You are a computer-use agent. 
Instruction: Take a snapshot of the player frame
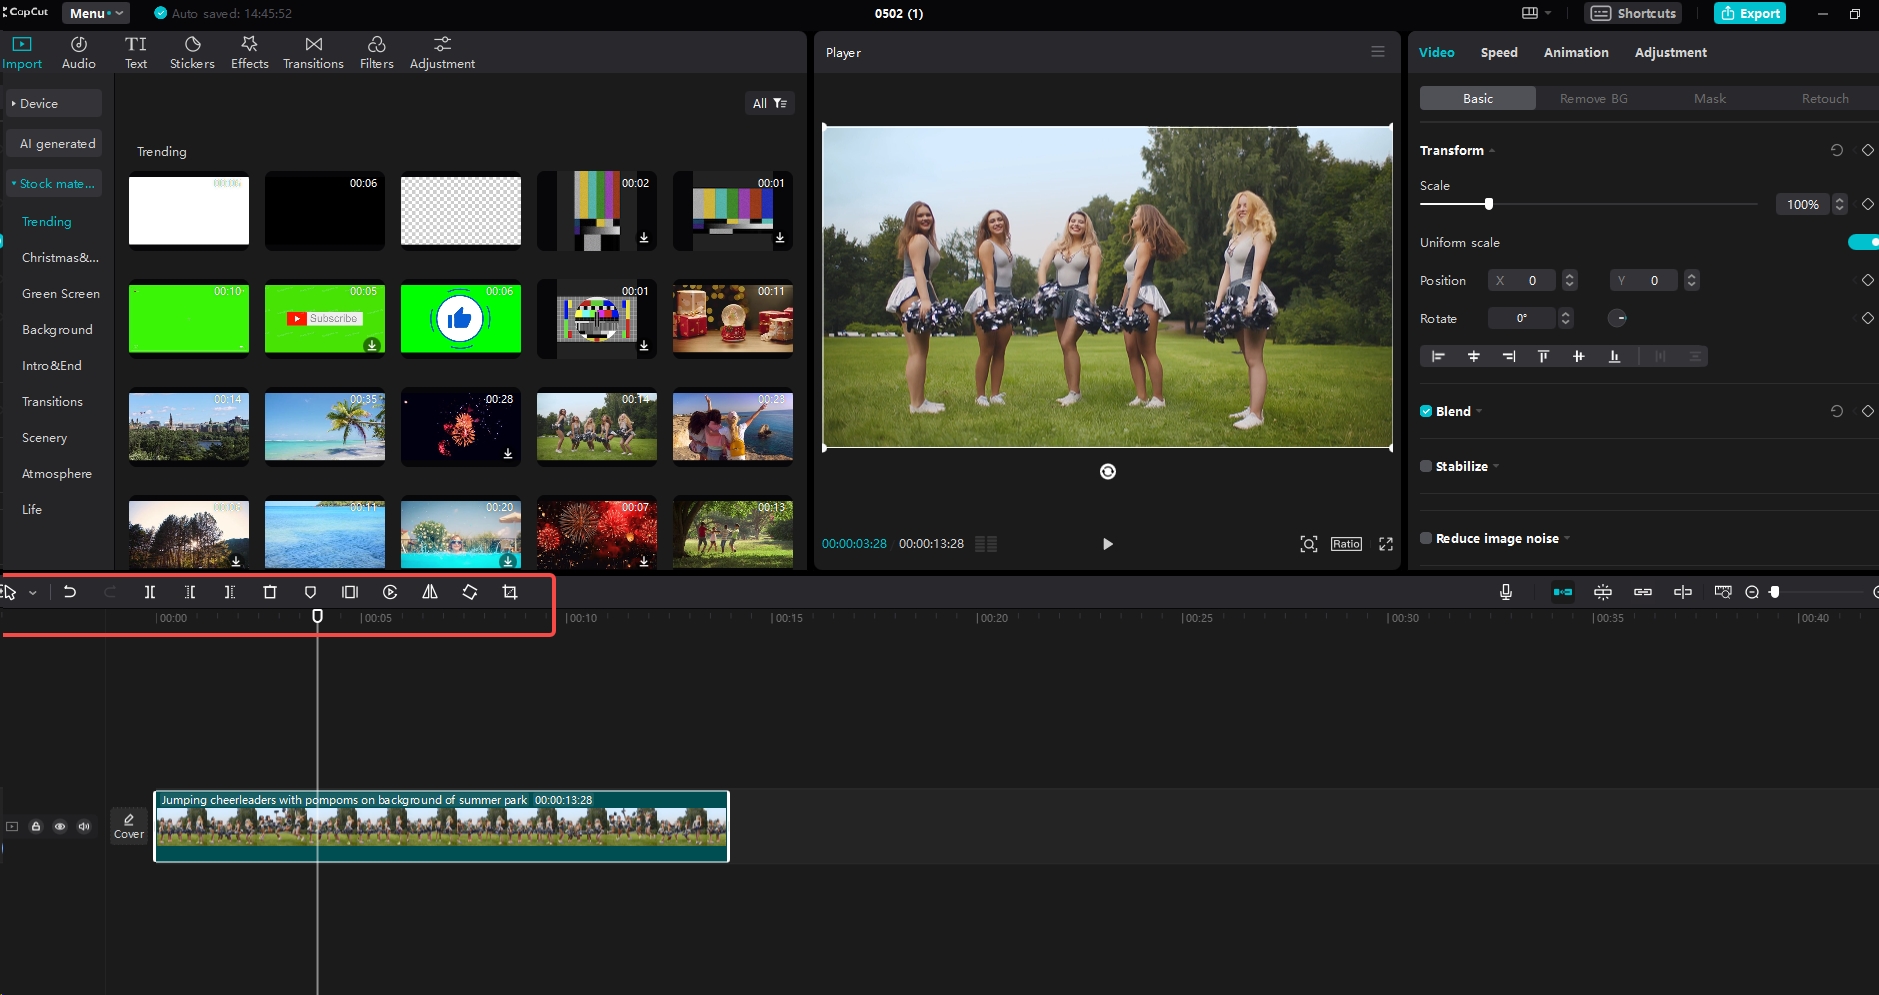coord(1308,544)
